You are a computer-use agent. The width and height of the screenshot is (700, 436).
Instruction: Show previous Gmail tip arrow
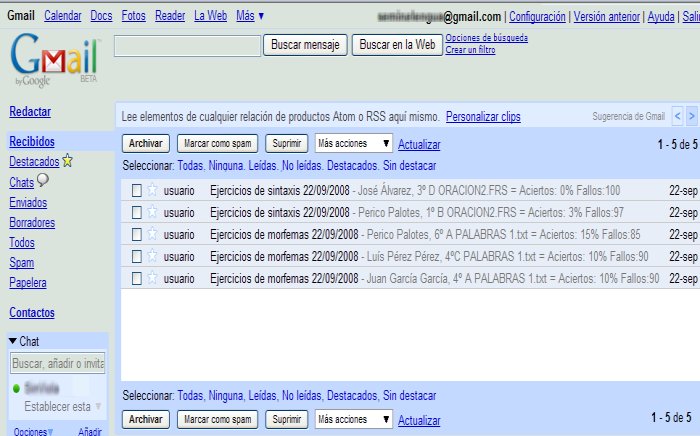click(x=678, y=116)
